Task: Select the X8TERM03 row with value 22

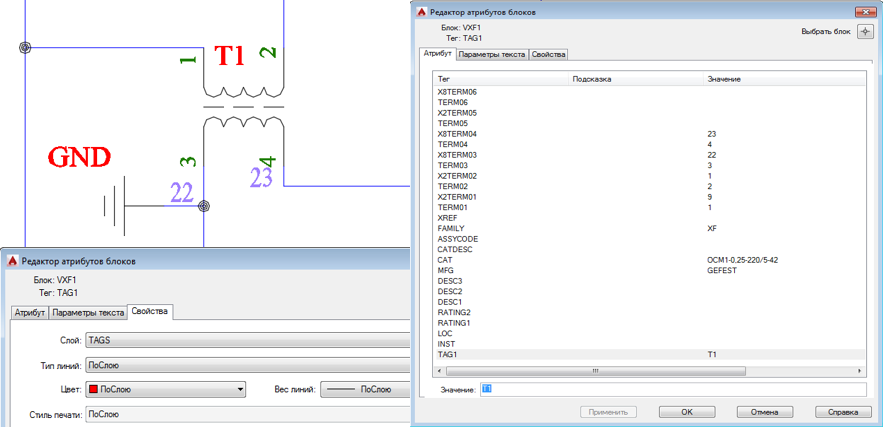Action: tap(649, 155)
